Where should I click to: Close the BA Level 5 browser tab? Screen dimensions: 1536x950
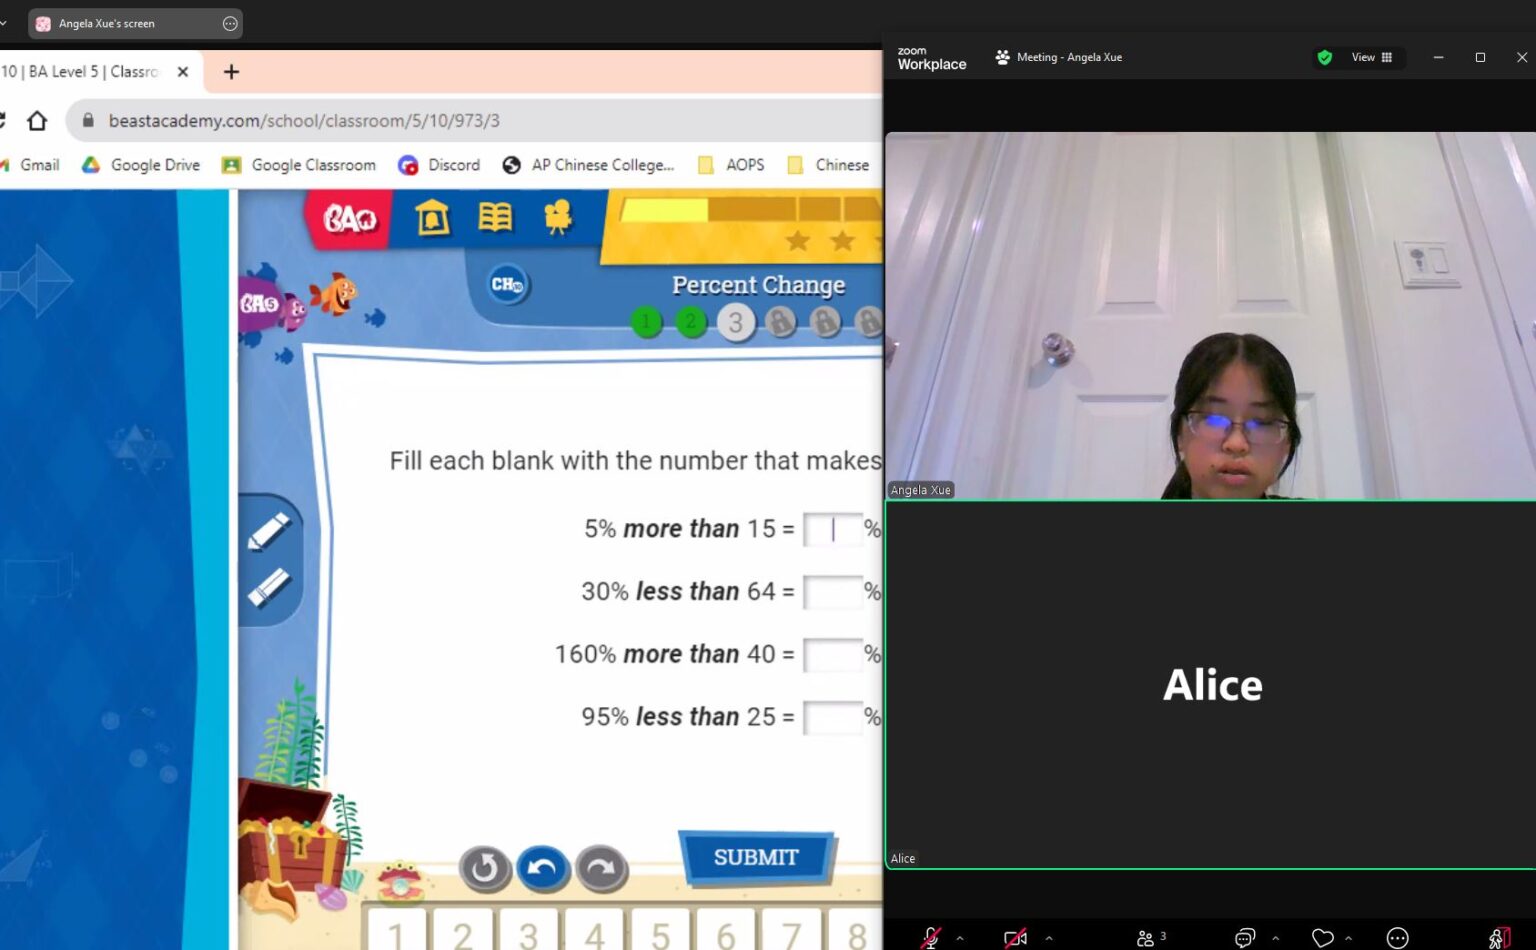[183, 72]
